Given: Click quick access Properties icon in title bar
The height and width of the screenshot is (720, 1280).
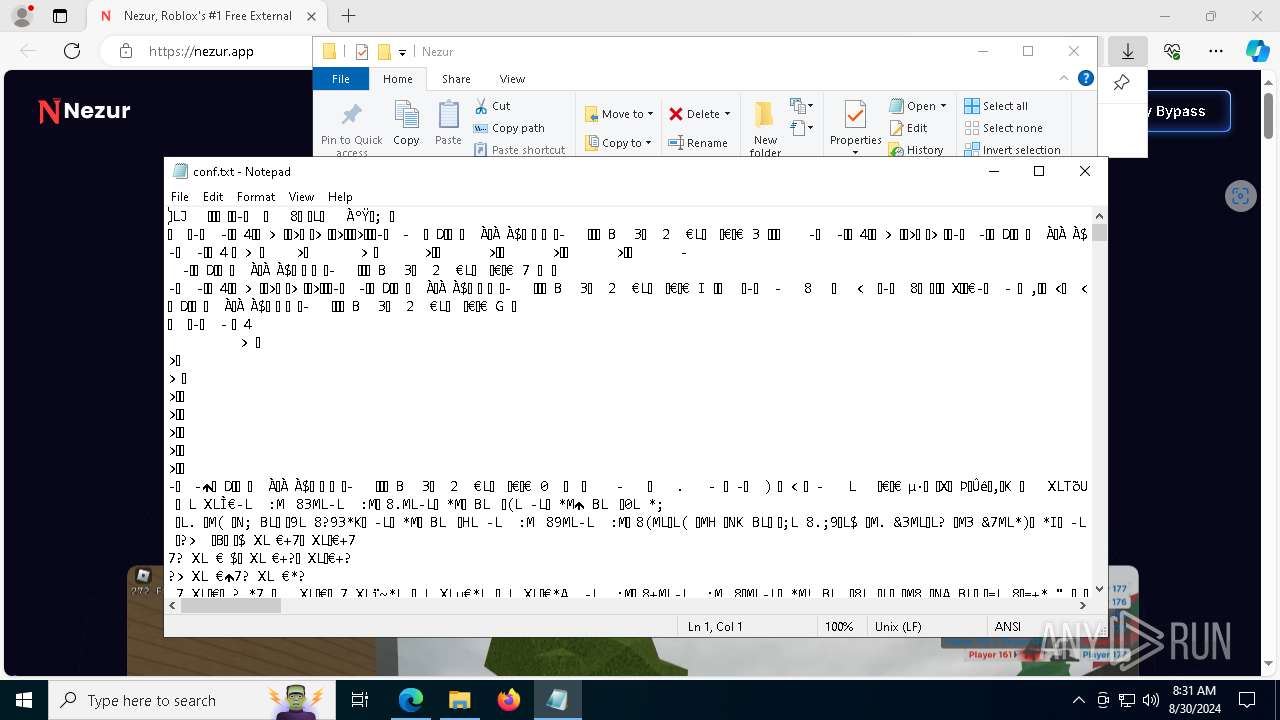Looking at the screenshot, I should (x=362, y=52).
